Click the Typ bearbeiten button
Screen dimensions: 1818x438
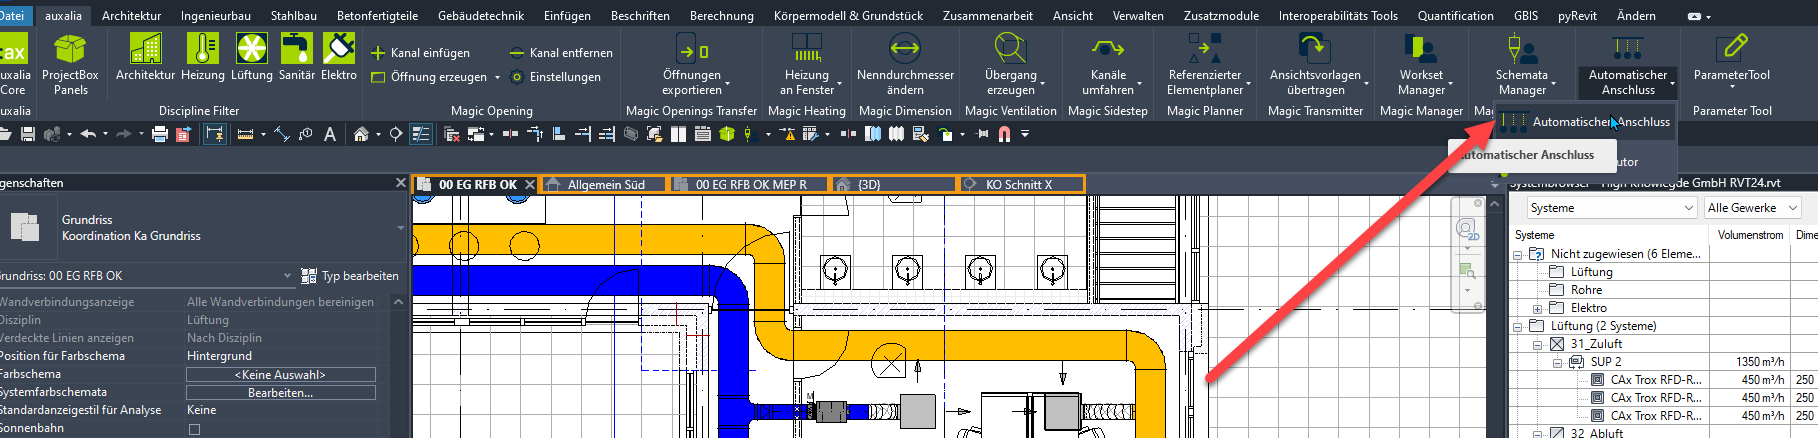(350, 276)
